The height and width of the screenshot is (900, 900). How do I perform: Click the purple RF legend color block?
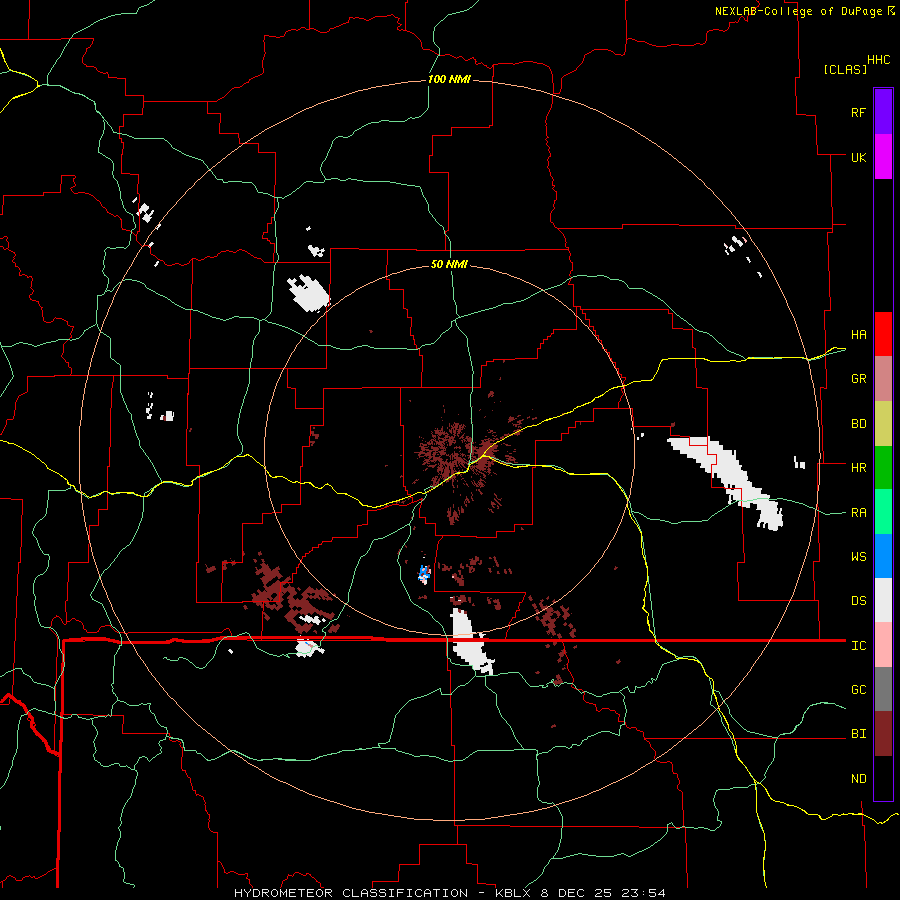[x=883, y=112]
